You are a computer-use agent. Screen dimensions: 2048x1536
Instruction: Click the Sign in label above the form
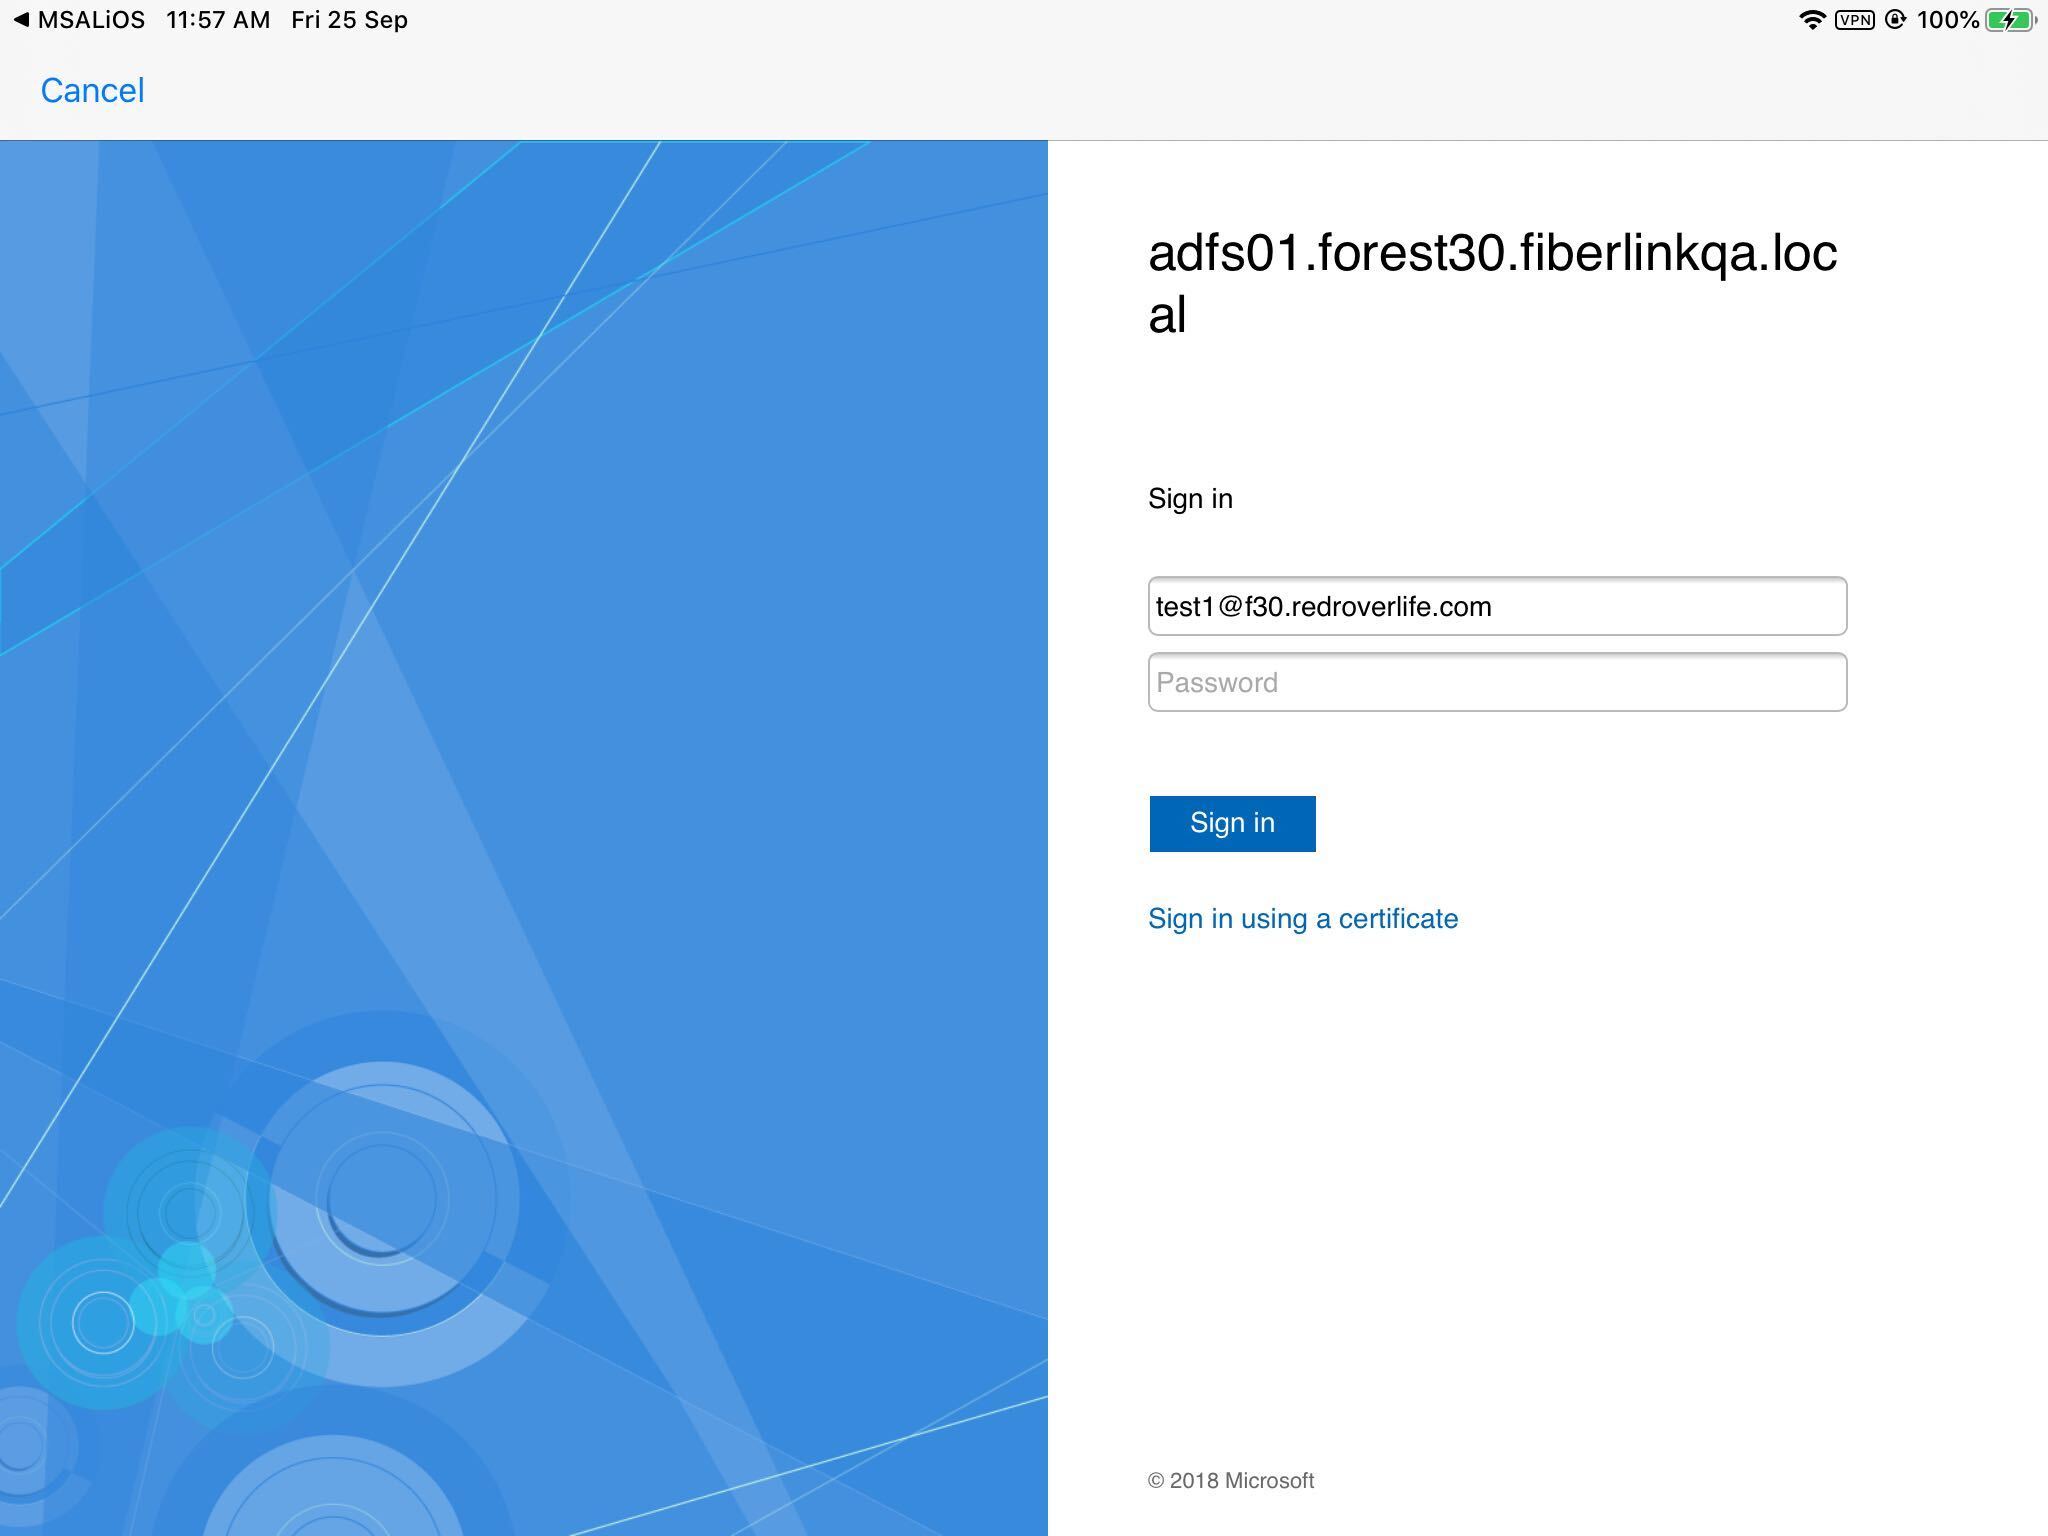1189,498
